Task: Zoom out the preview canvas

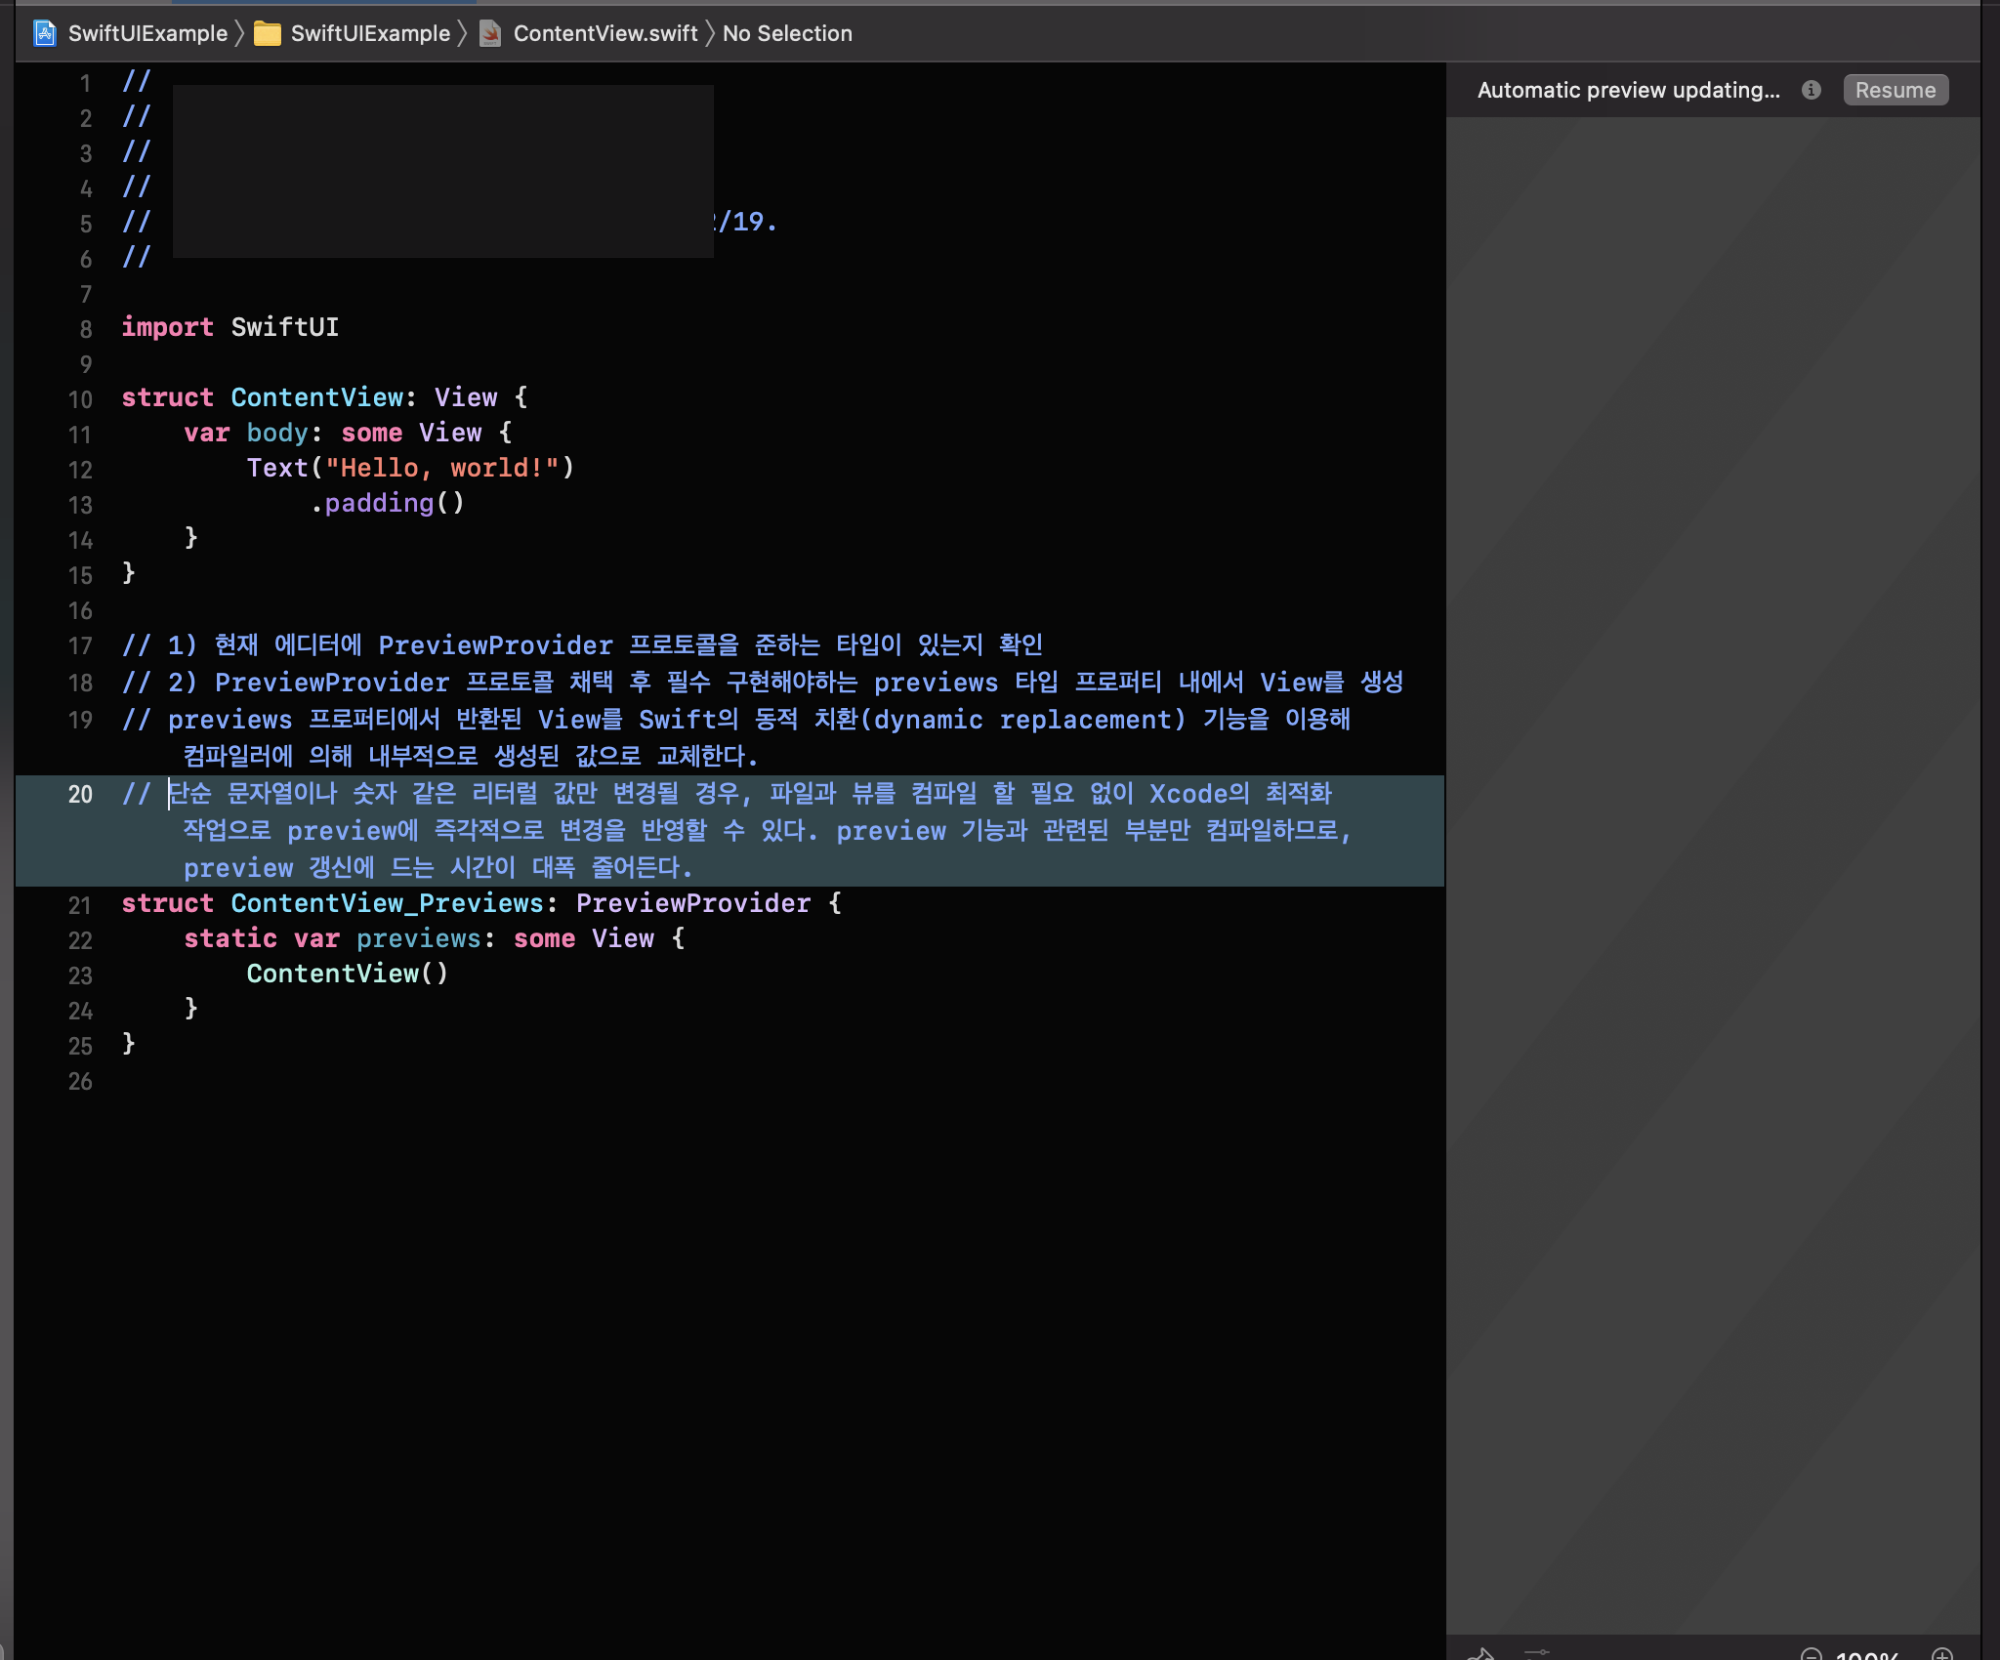Action: (1811, 1655)
